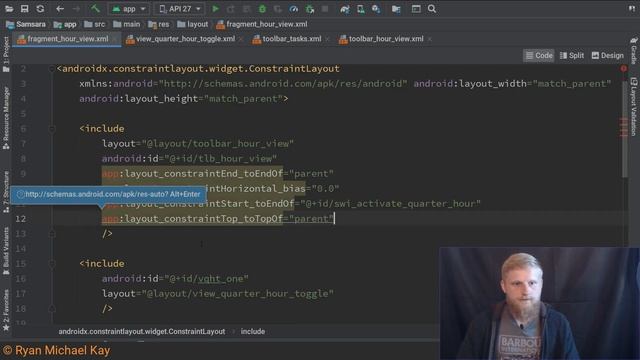
Task: Click the res folder breadcrumb
Action: point(159,24)
